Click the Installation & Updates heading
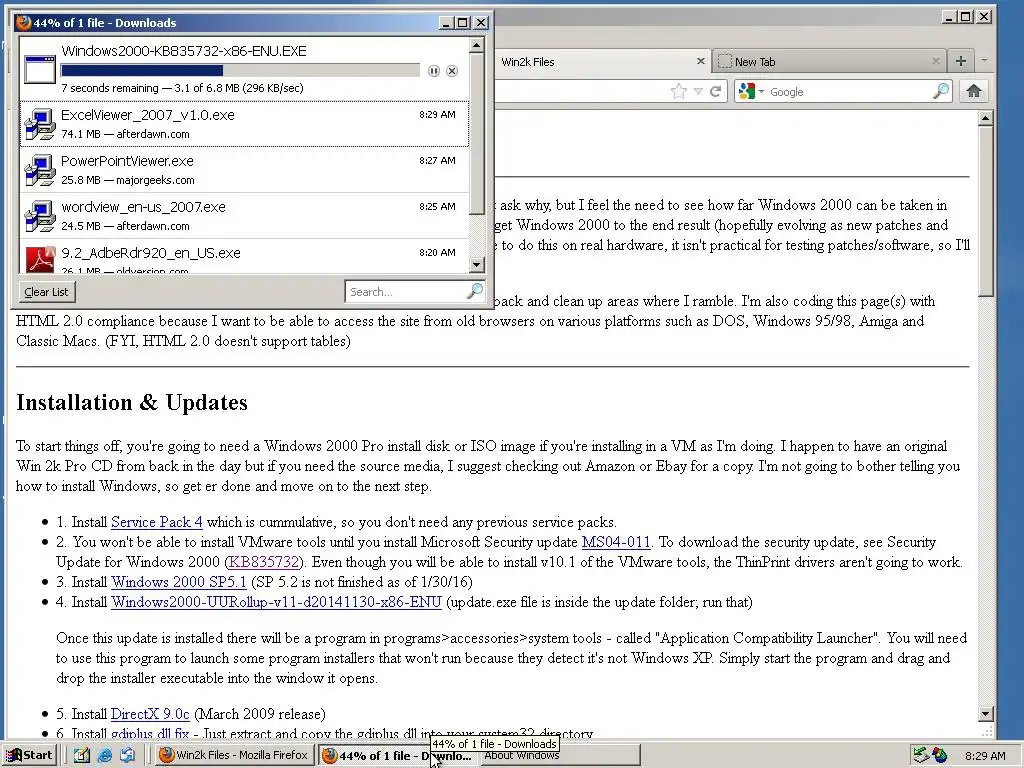This screenshot has width=1024, height=768. tap(132, 402)
